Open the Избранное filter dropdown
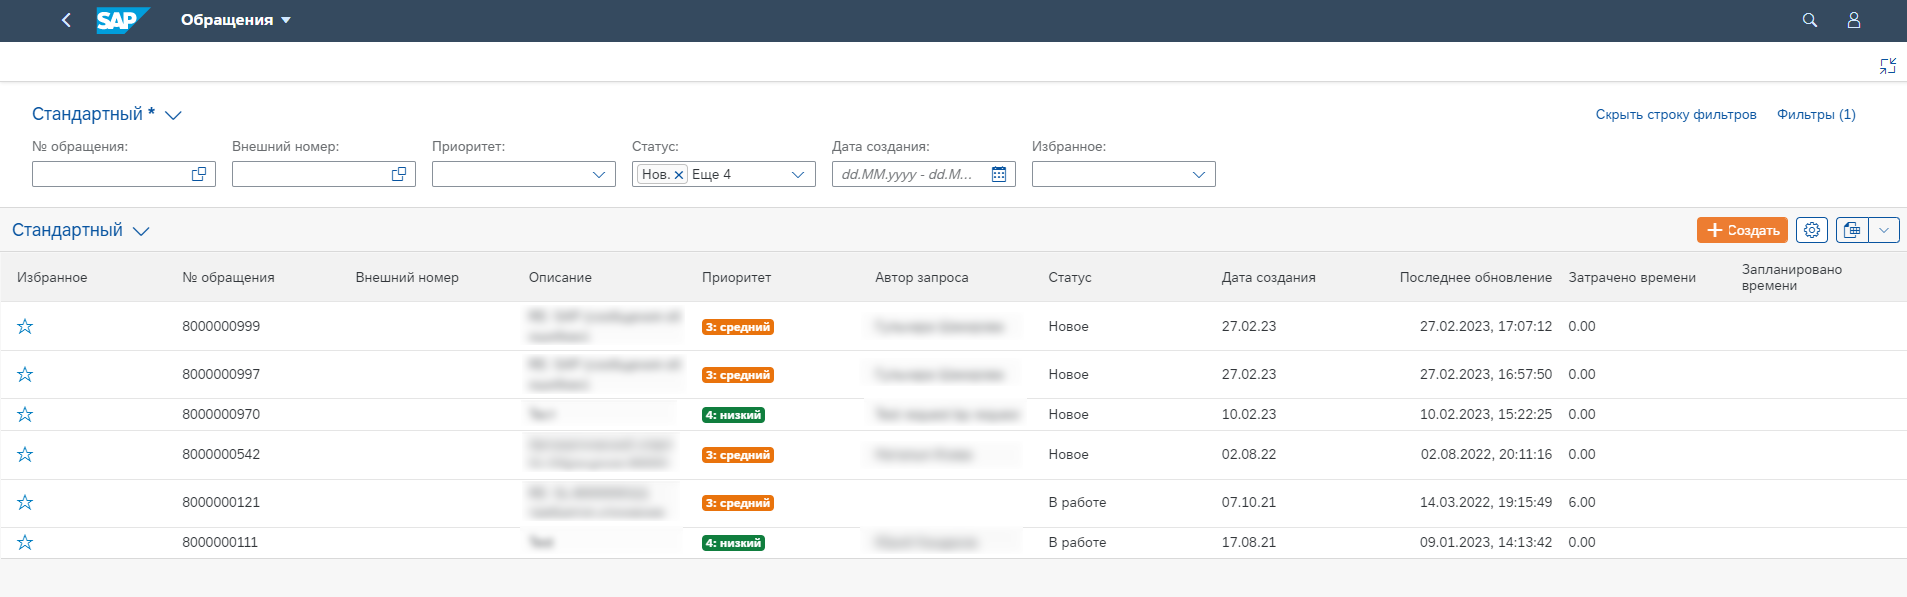The image size is (1907, 597). pyautogui.click(x=1198, y=174)
